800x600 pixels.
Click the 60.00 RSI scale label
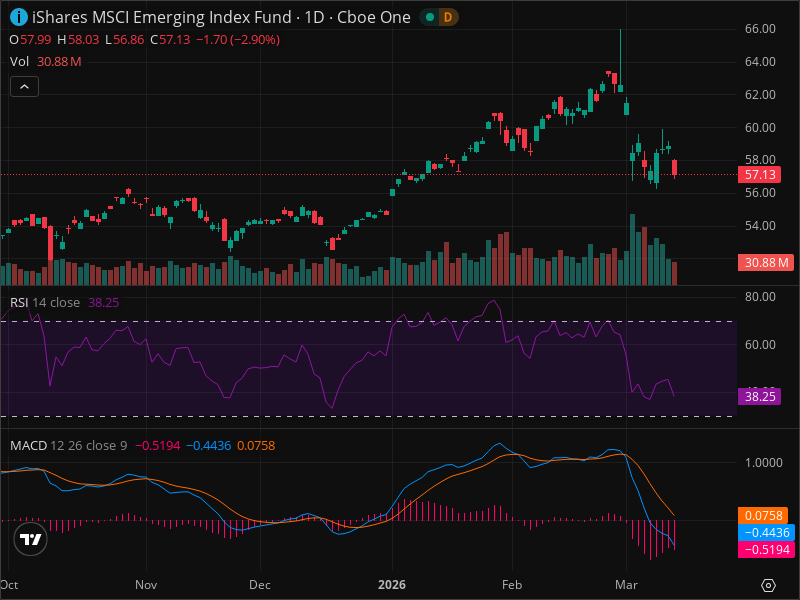point(760,344)
